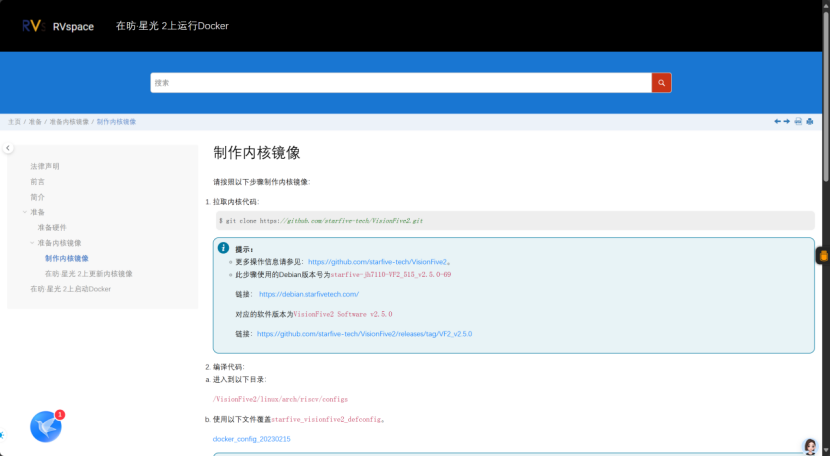Click the avatar icon at bottom right

810,446
